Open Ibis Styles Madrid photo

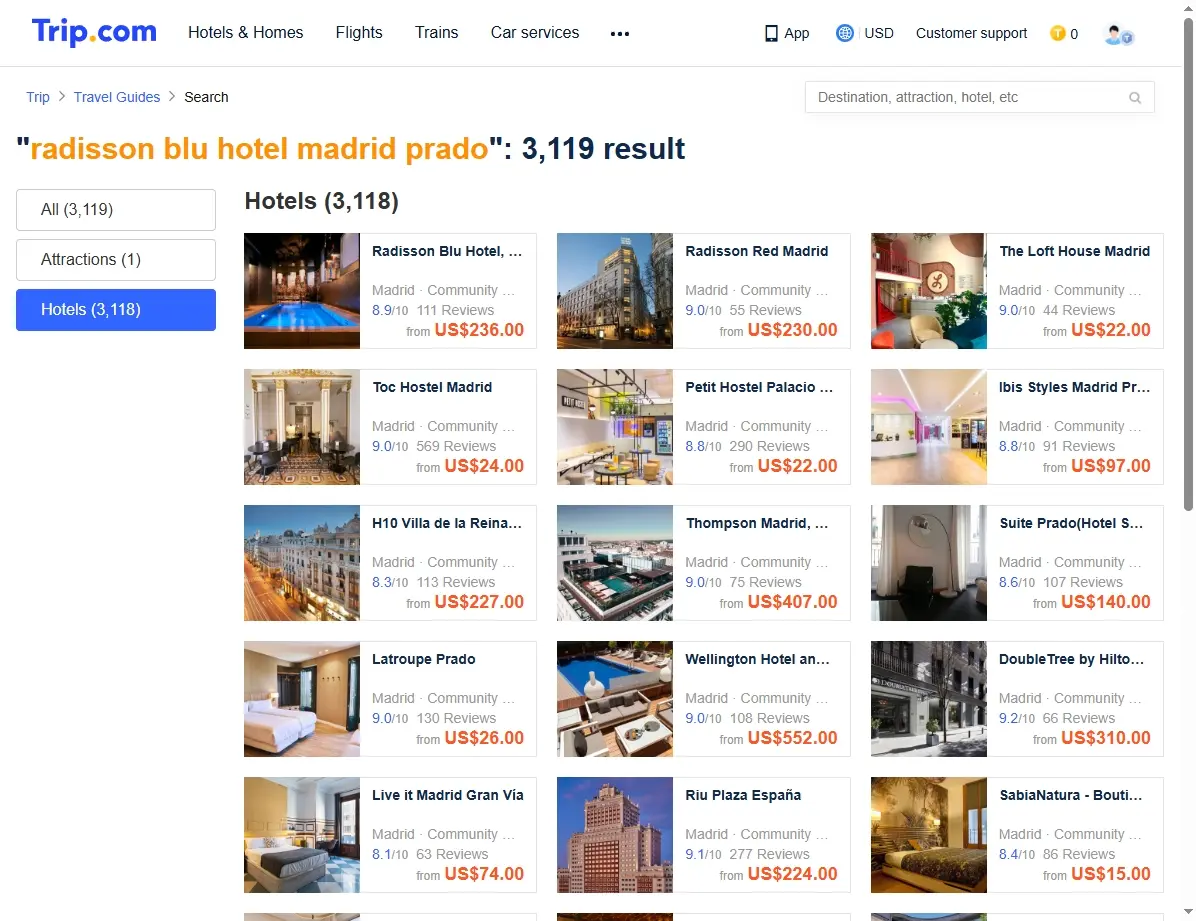click(929, 427)
